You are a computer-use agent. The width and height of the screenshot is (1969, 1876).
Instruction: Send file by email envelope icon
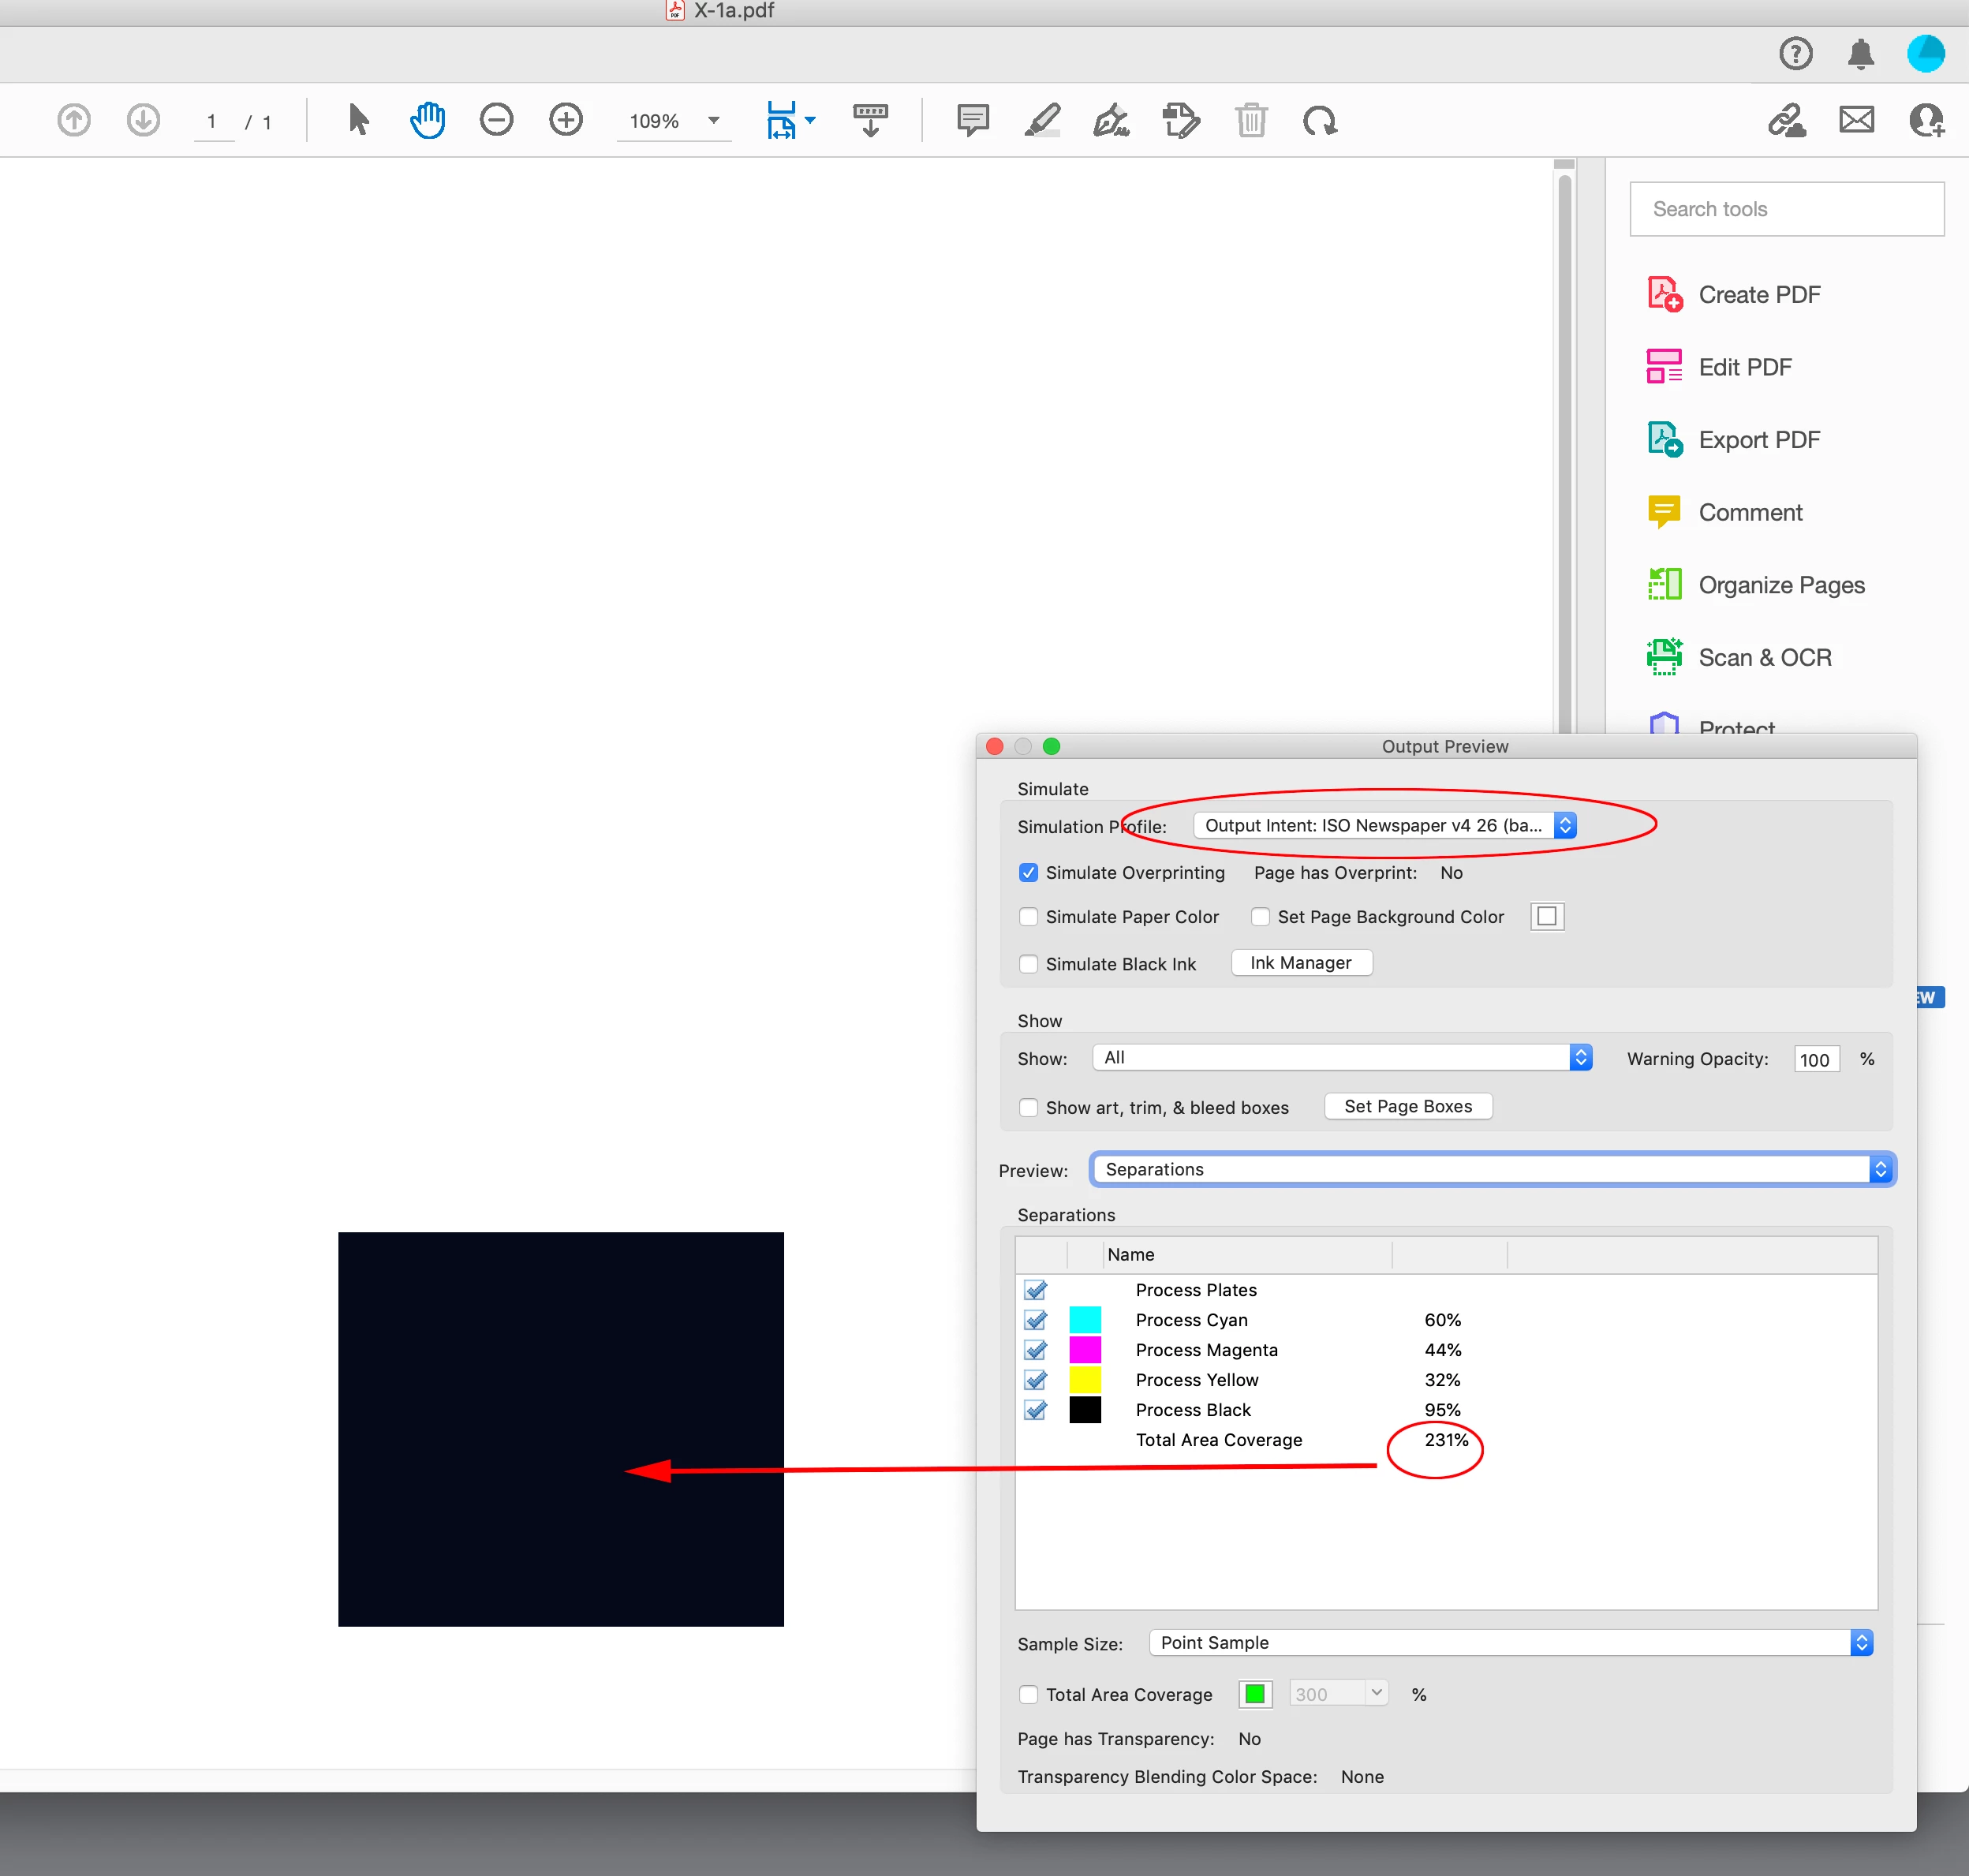(x=1856, y=120)
